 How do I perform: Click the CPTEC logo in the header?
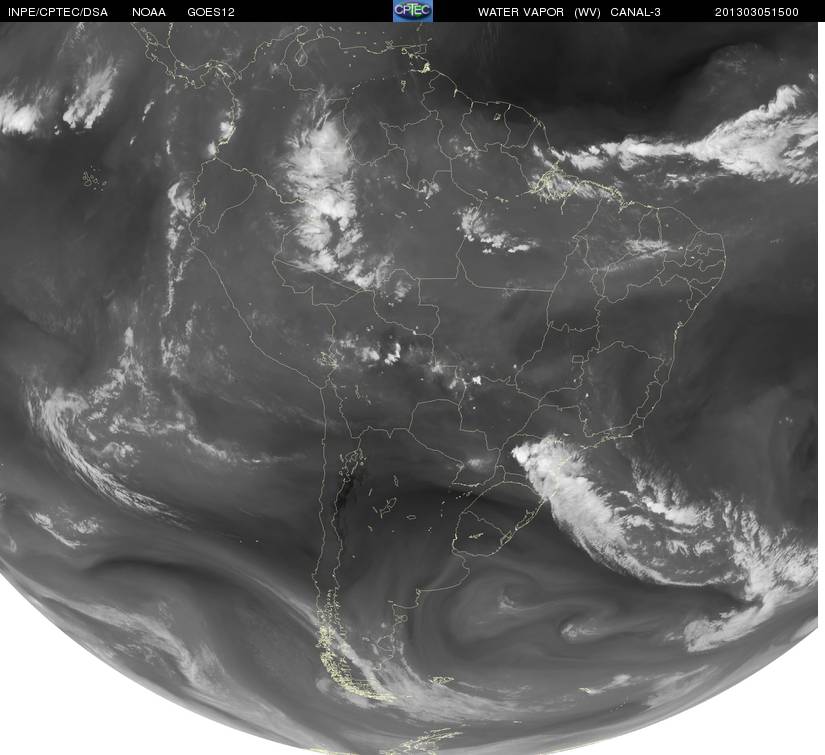413,11
